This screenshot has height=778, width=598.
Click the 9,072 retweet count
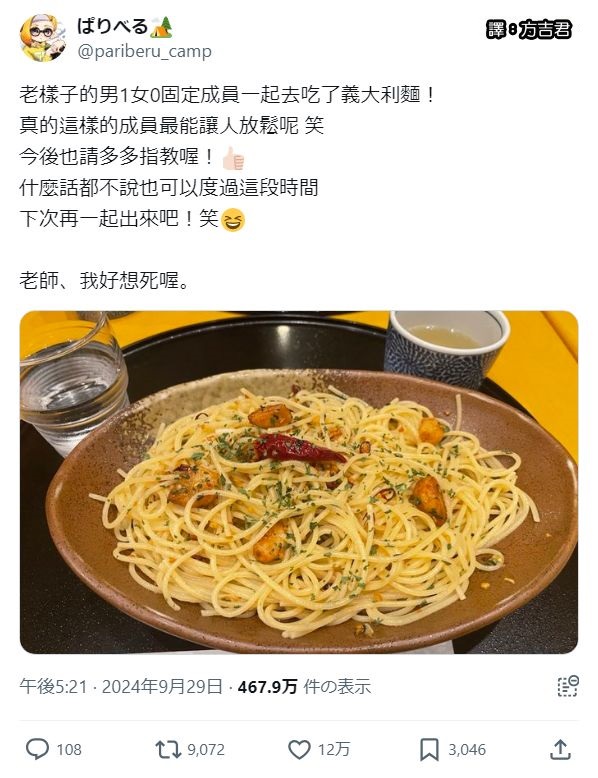206,750
